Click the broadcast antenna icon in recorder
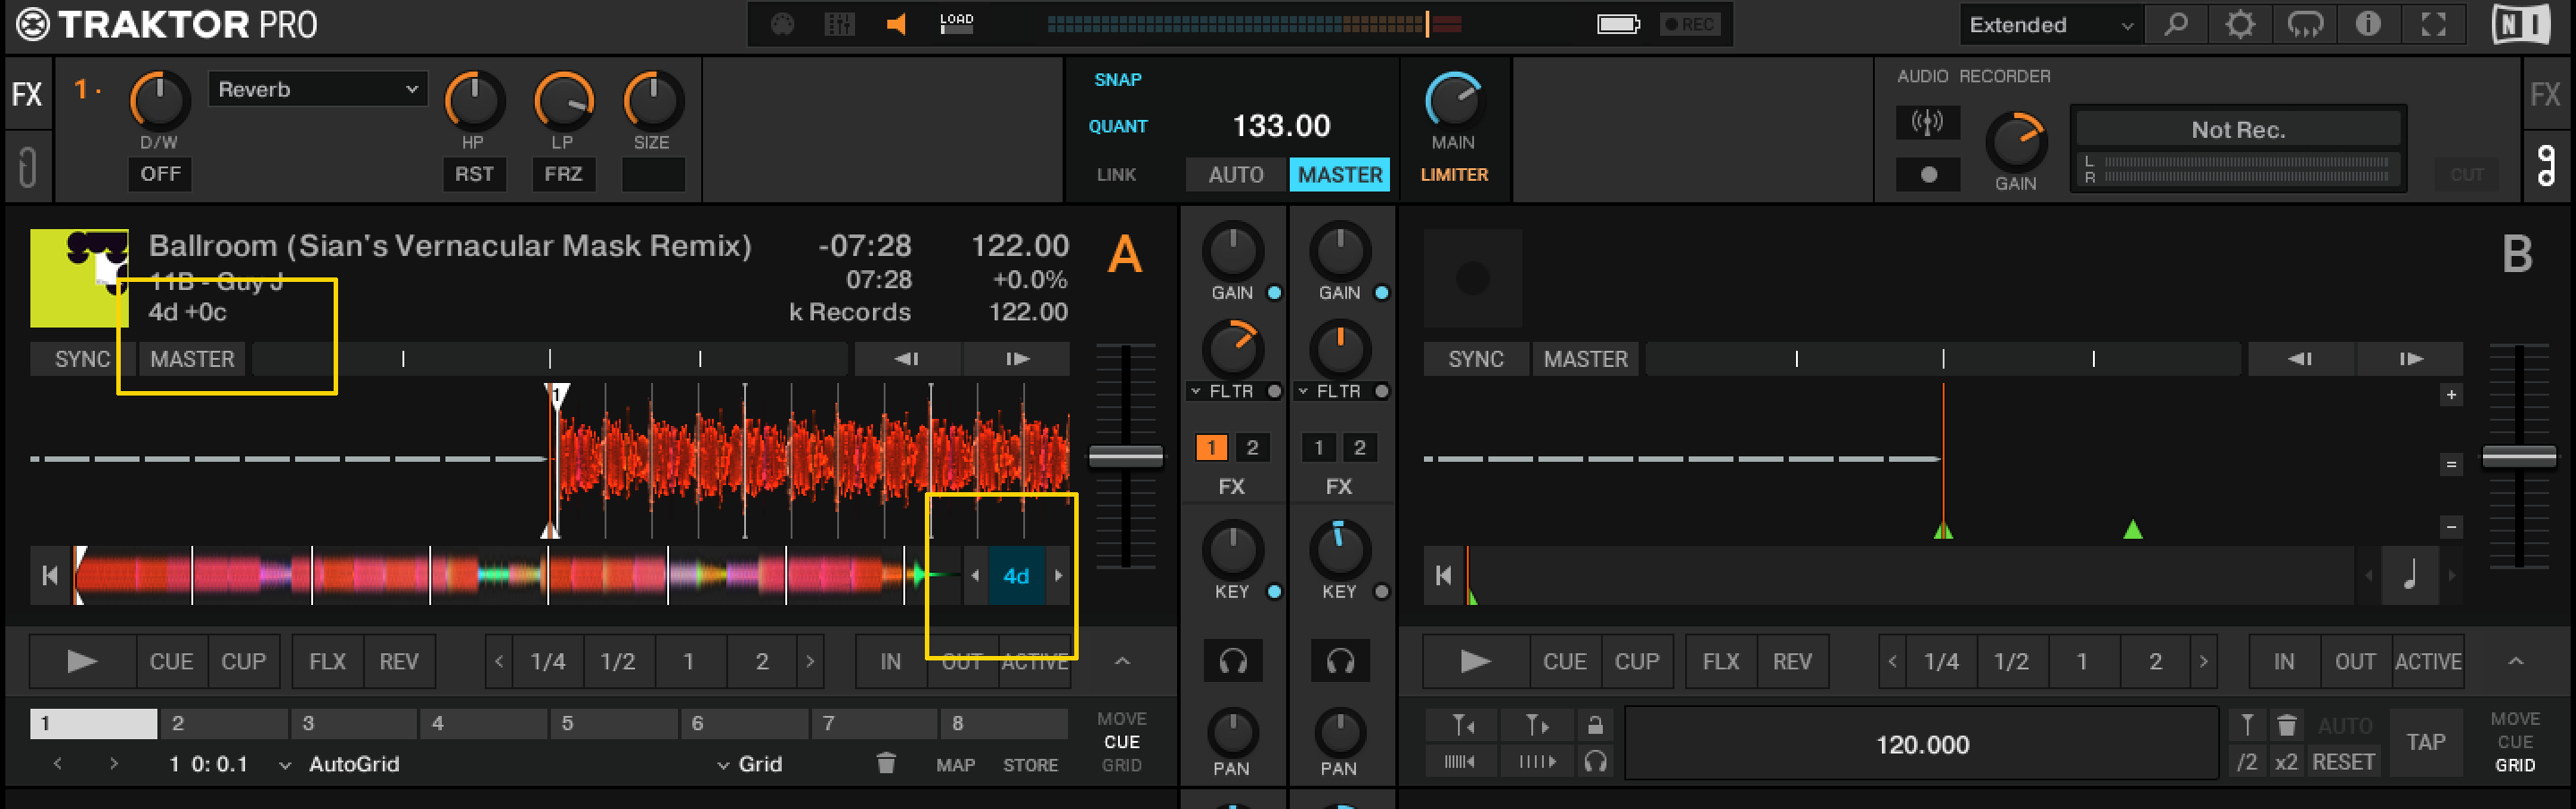Viewport: 2576px width, 809px height. coord(1927,123)
